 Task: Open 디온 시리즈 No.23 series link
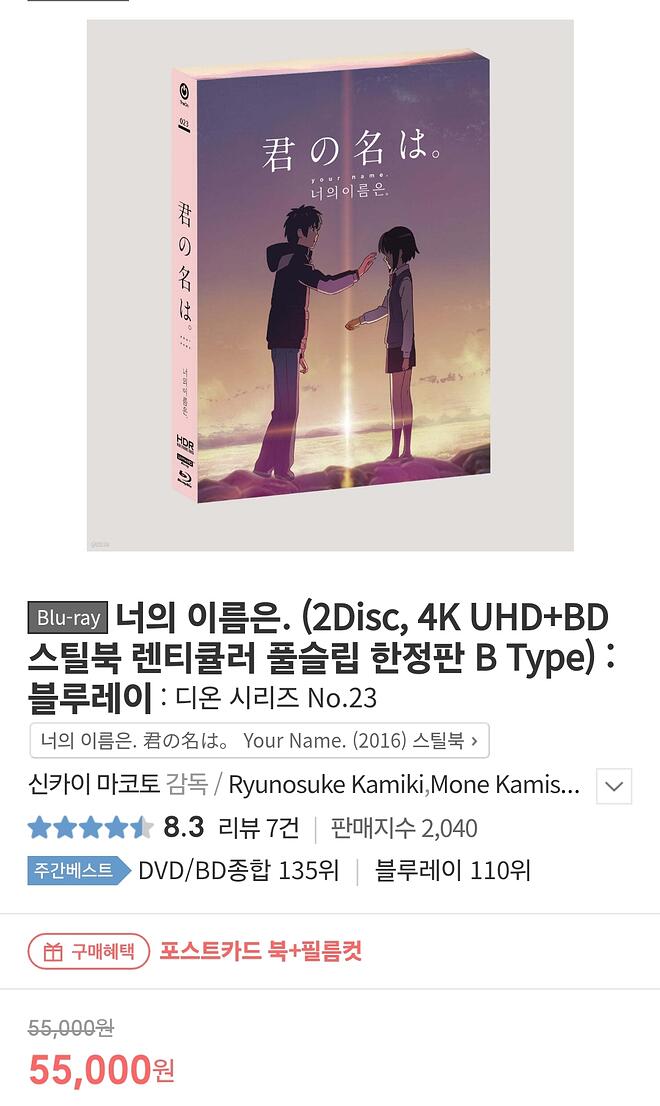click(x=276, y=698)
